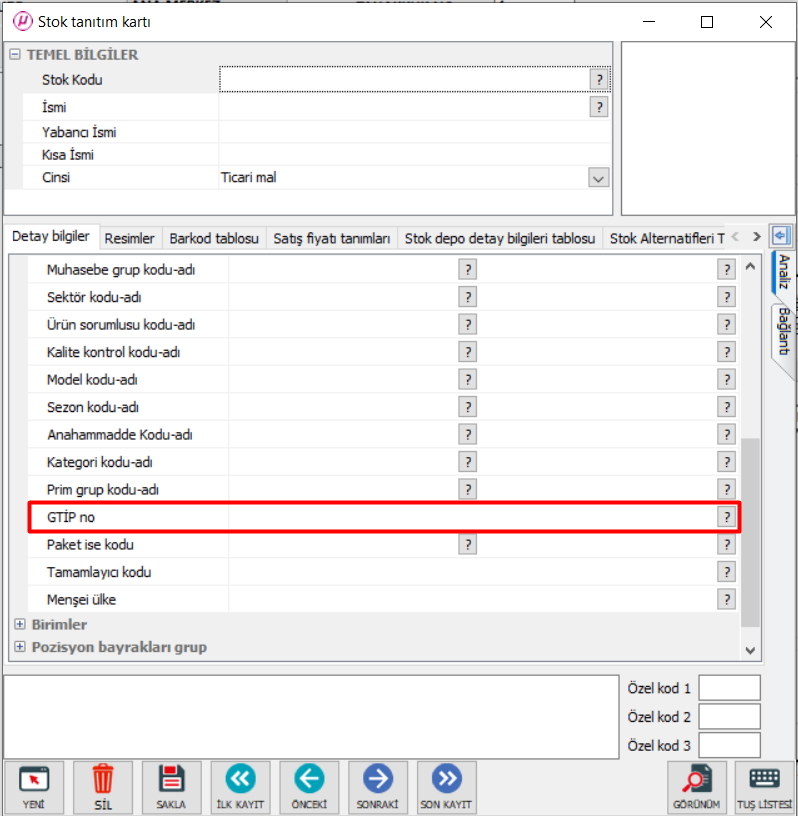Expand Pozisyon bayrakları grup section
Screen dimensions: 798x816
pos(20,647)
